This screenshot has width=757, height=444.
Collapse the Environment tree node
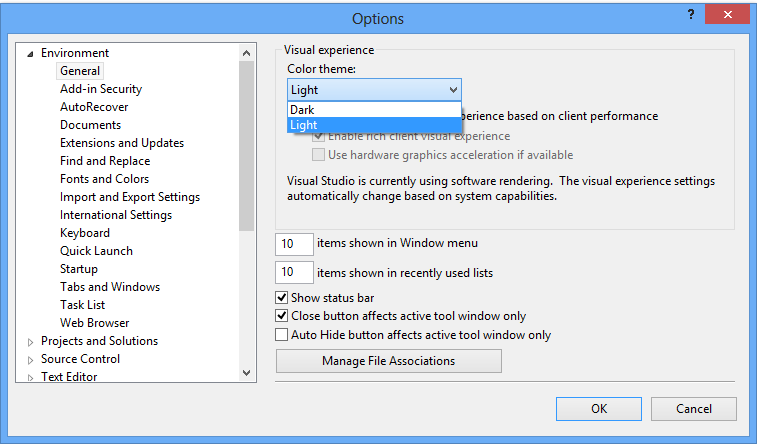pos(30,54)
